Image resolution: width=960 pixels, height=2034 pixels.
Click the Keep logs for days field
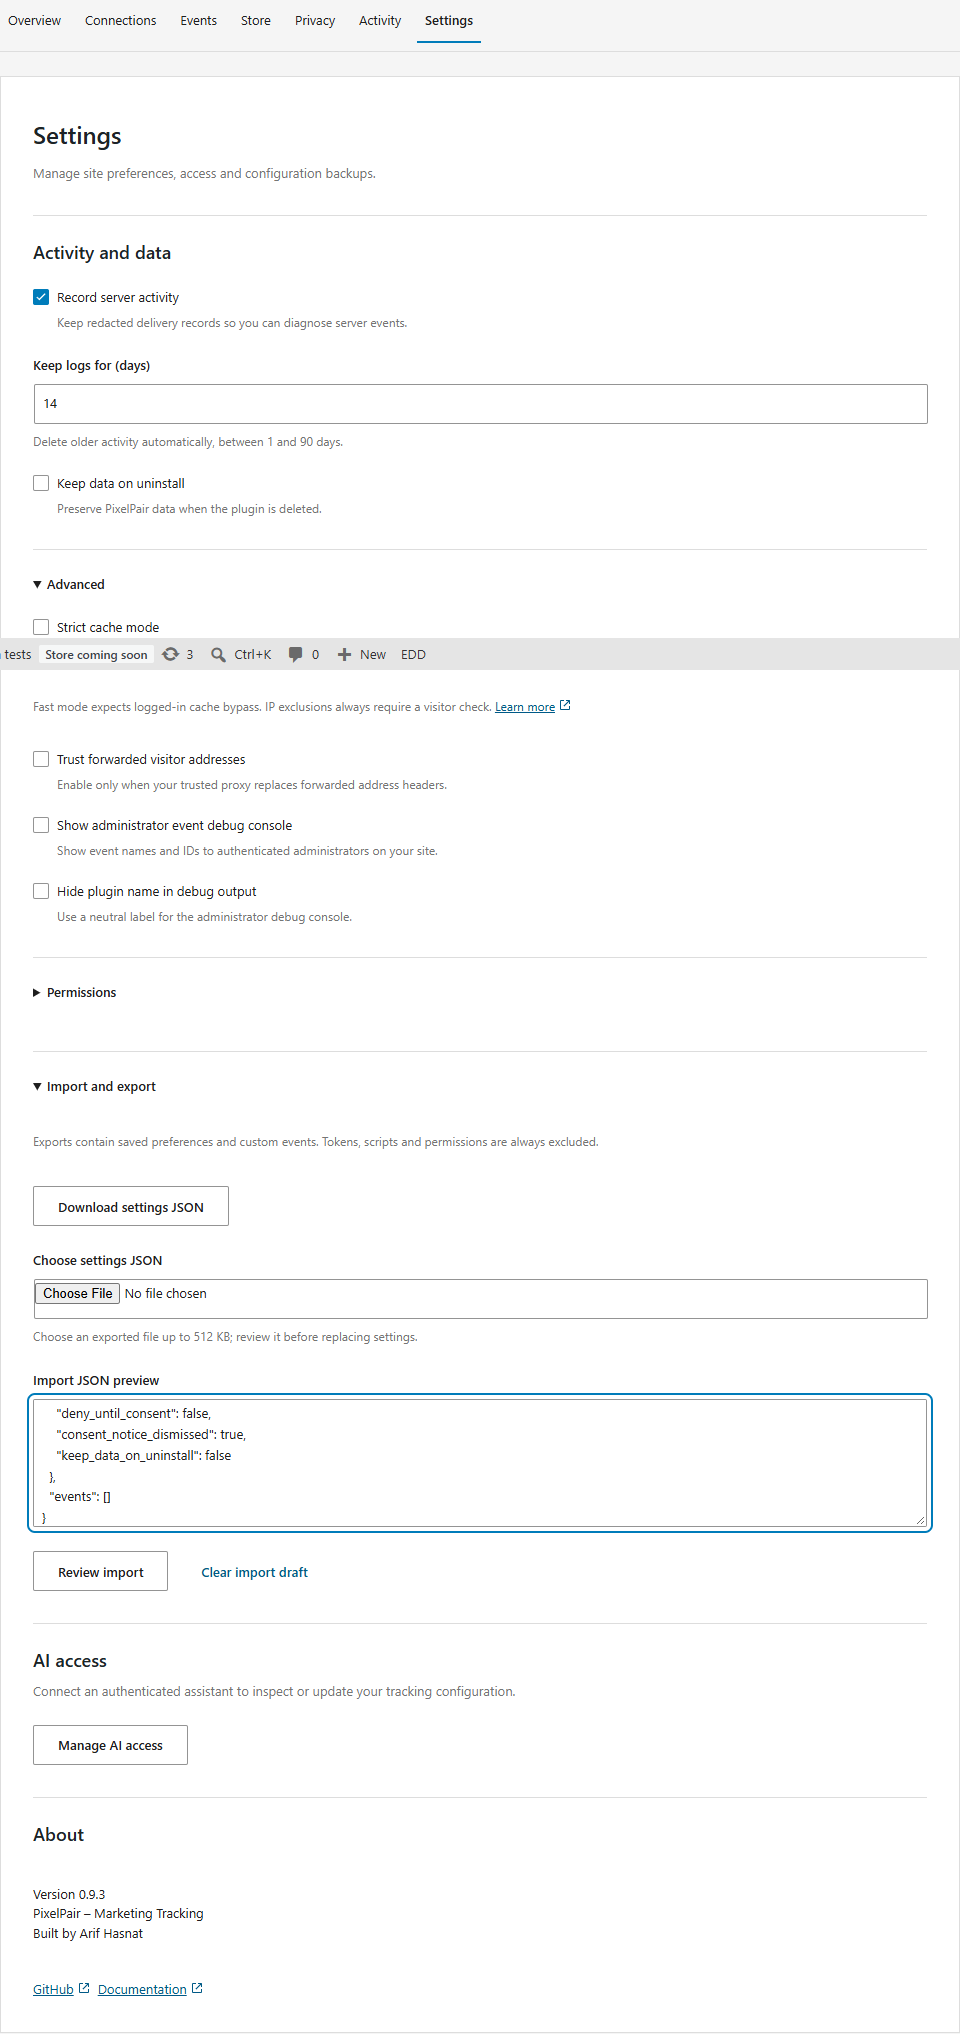480,404
